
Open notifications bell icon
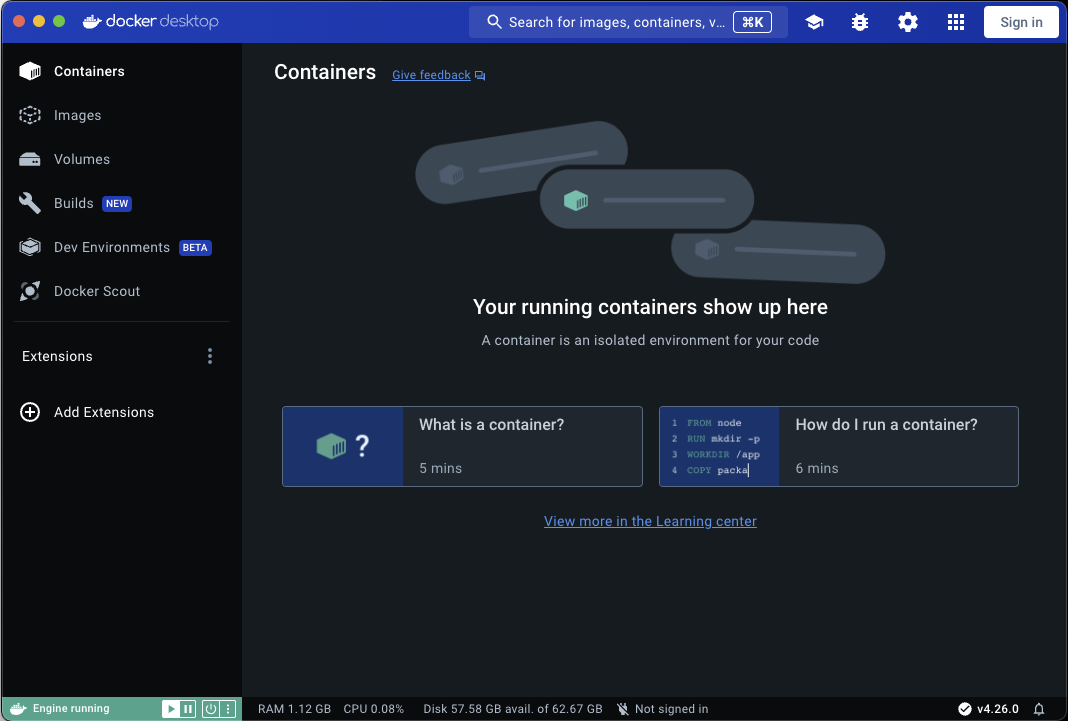1039,709
